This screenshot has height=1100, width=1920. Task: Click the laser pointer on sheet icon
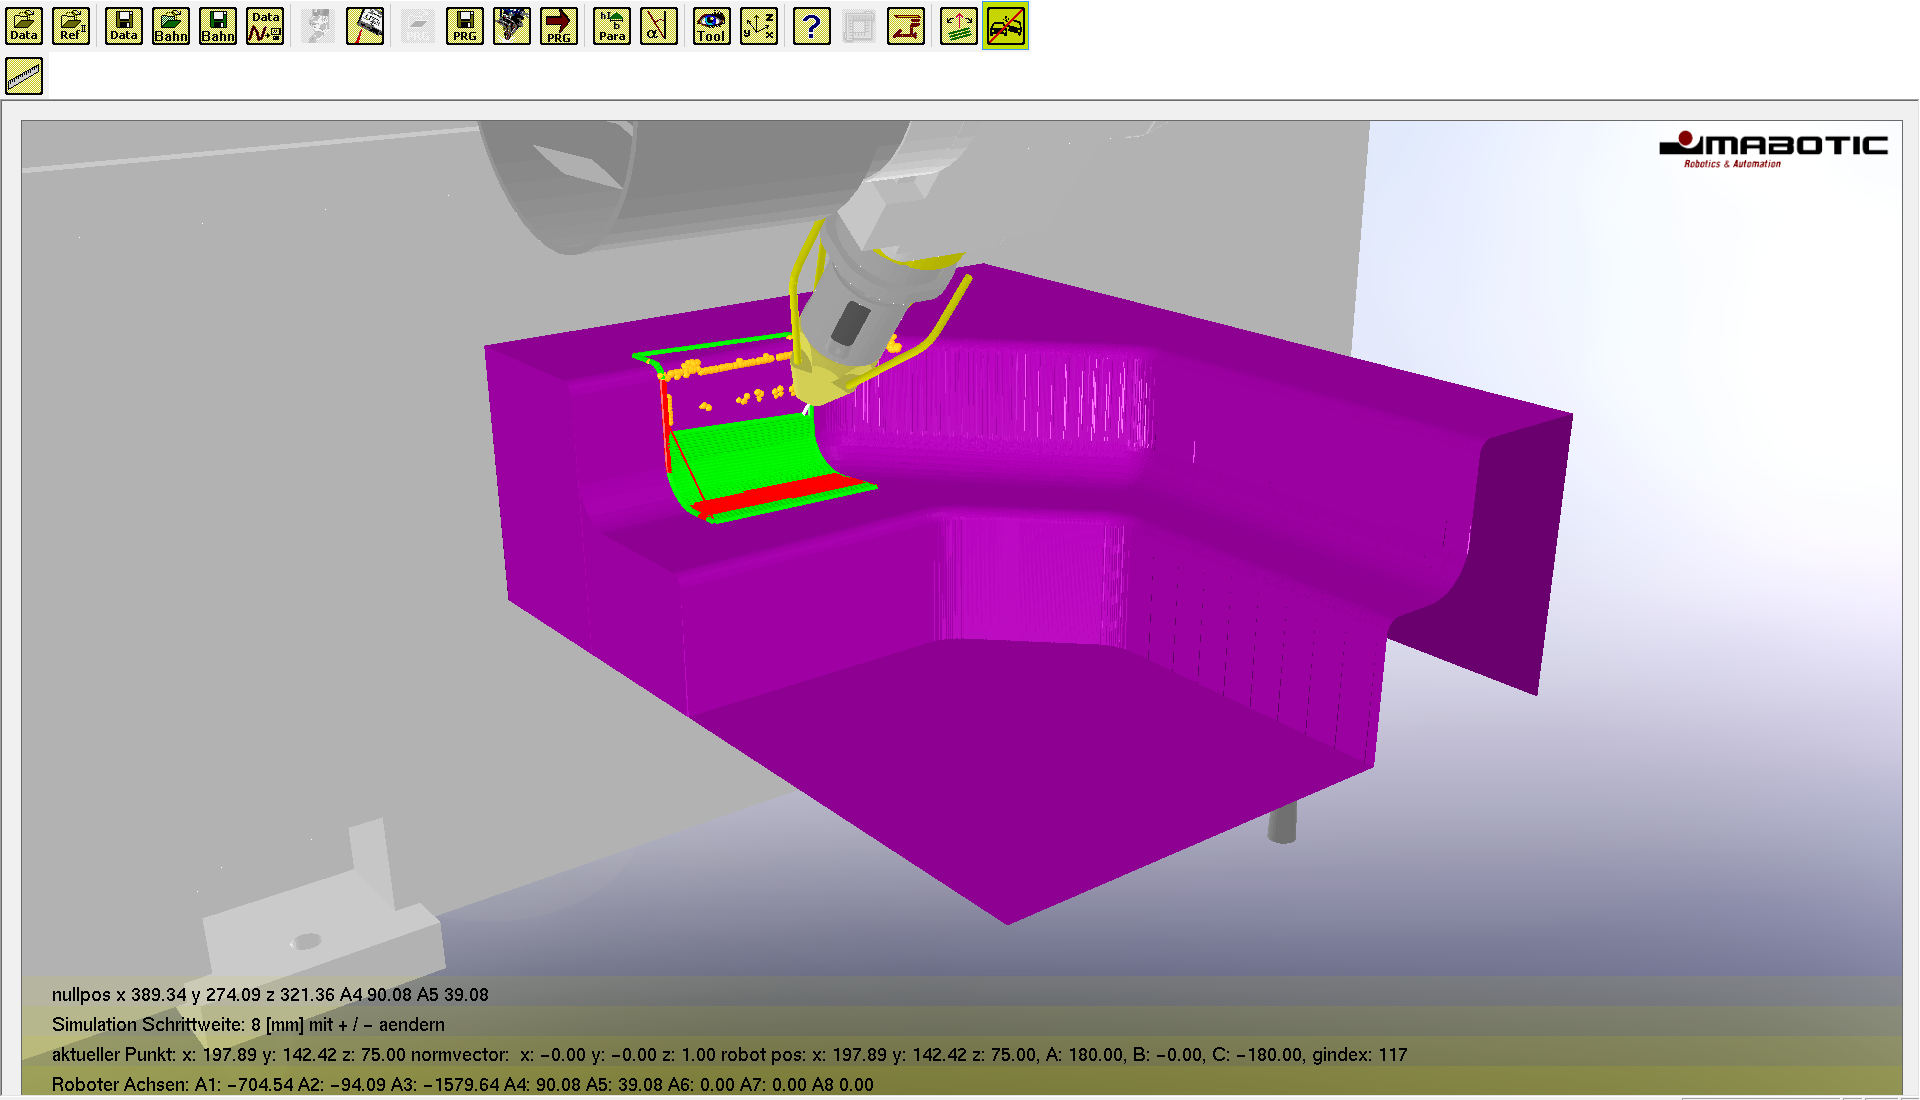(x=365, y=26)
